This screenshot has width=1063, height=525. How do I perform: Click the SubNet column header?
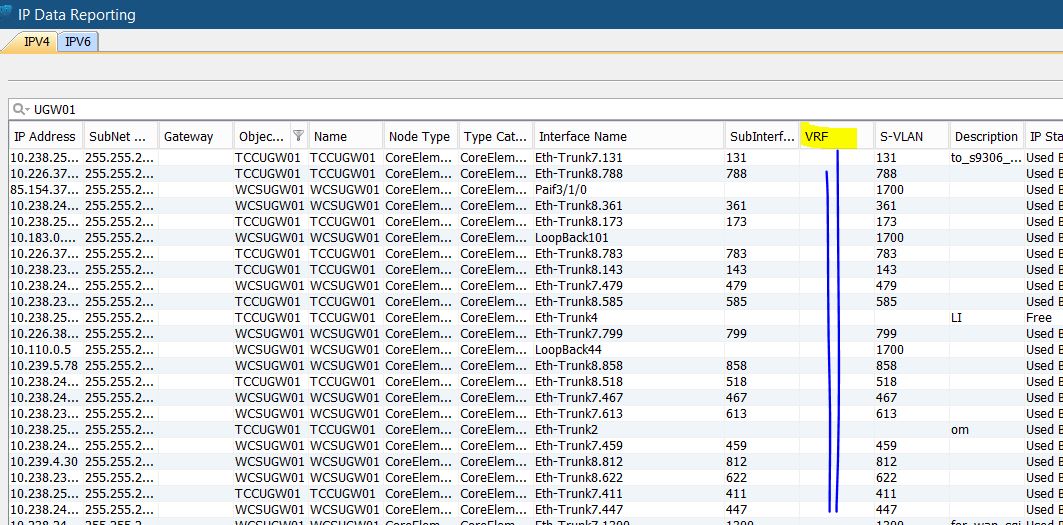pos(118,136)
